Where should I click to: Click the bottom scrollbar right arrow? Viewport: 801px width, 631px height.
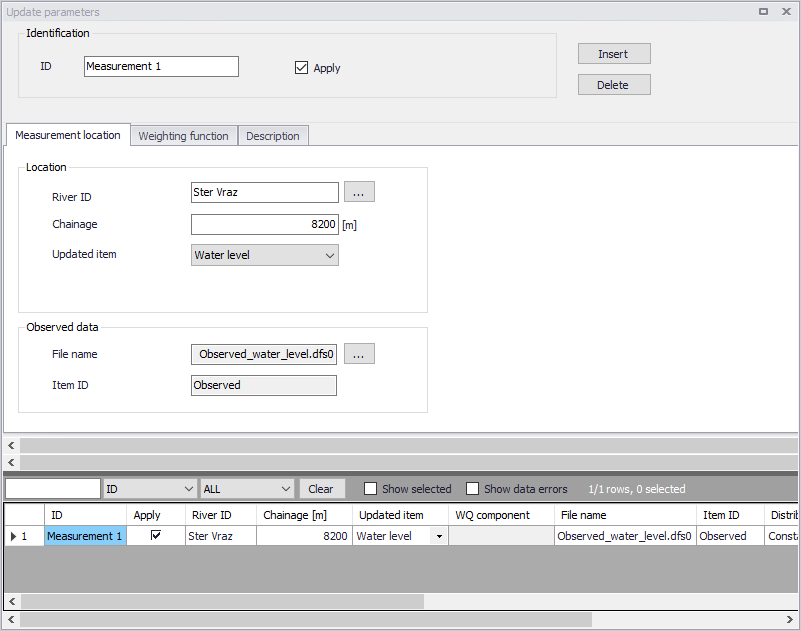pyautogui.click(x=790, y=620)
